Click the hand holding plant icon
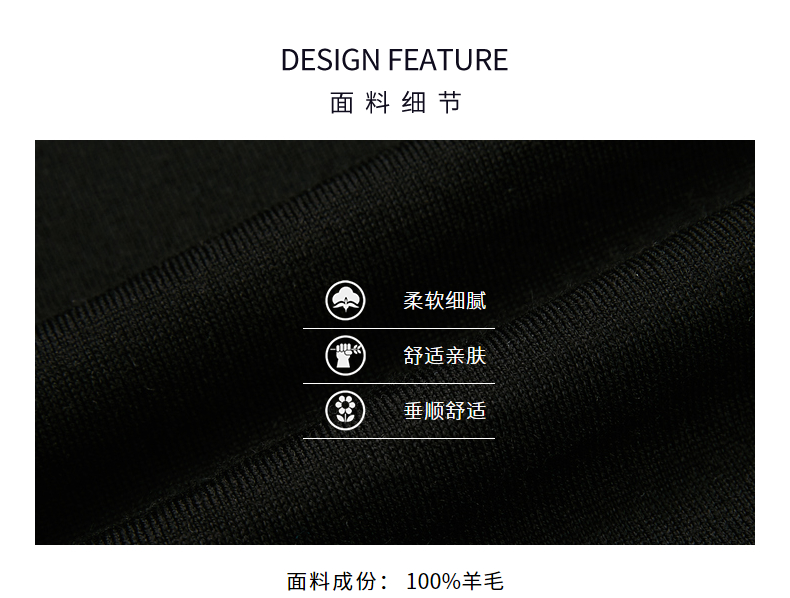Screen dimensions: 790x598 pyautogui.click(x=345, y=356)
